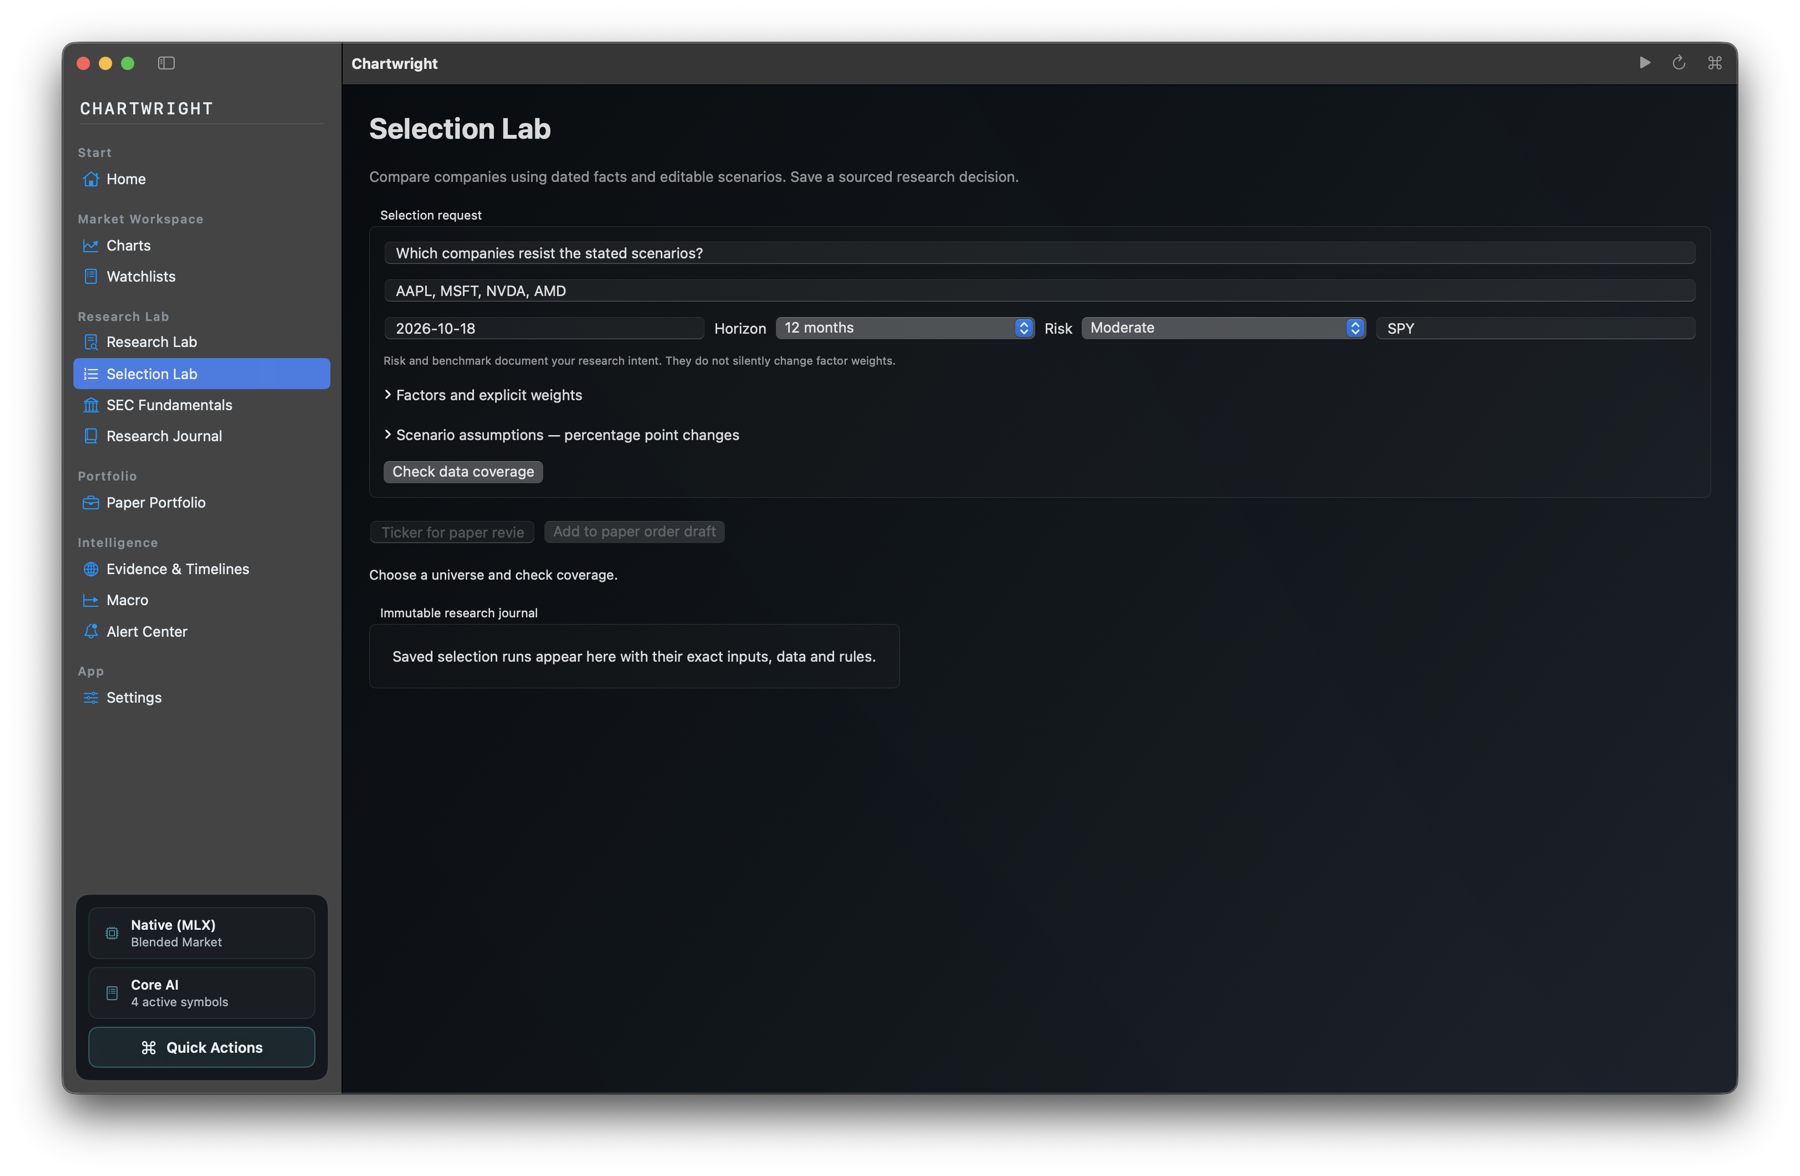Click the Settings sliders icon
Viewport: 1800px width, 1176px height.
click(91, 698)
